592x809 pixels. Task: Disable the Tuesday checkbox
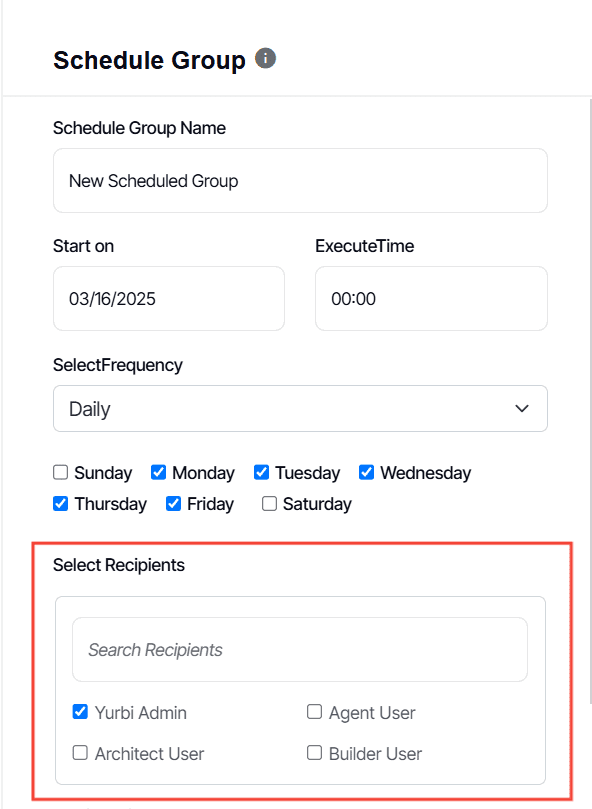click(x=261, y=472)
